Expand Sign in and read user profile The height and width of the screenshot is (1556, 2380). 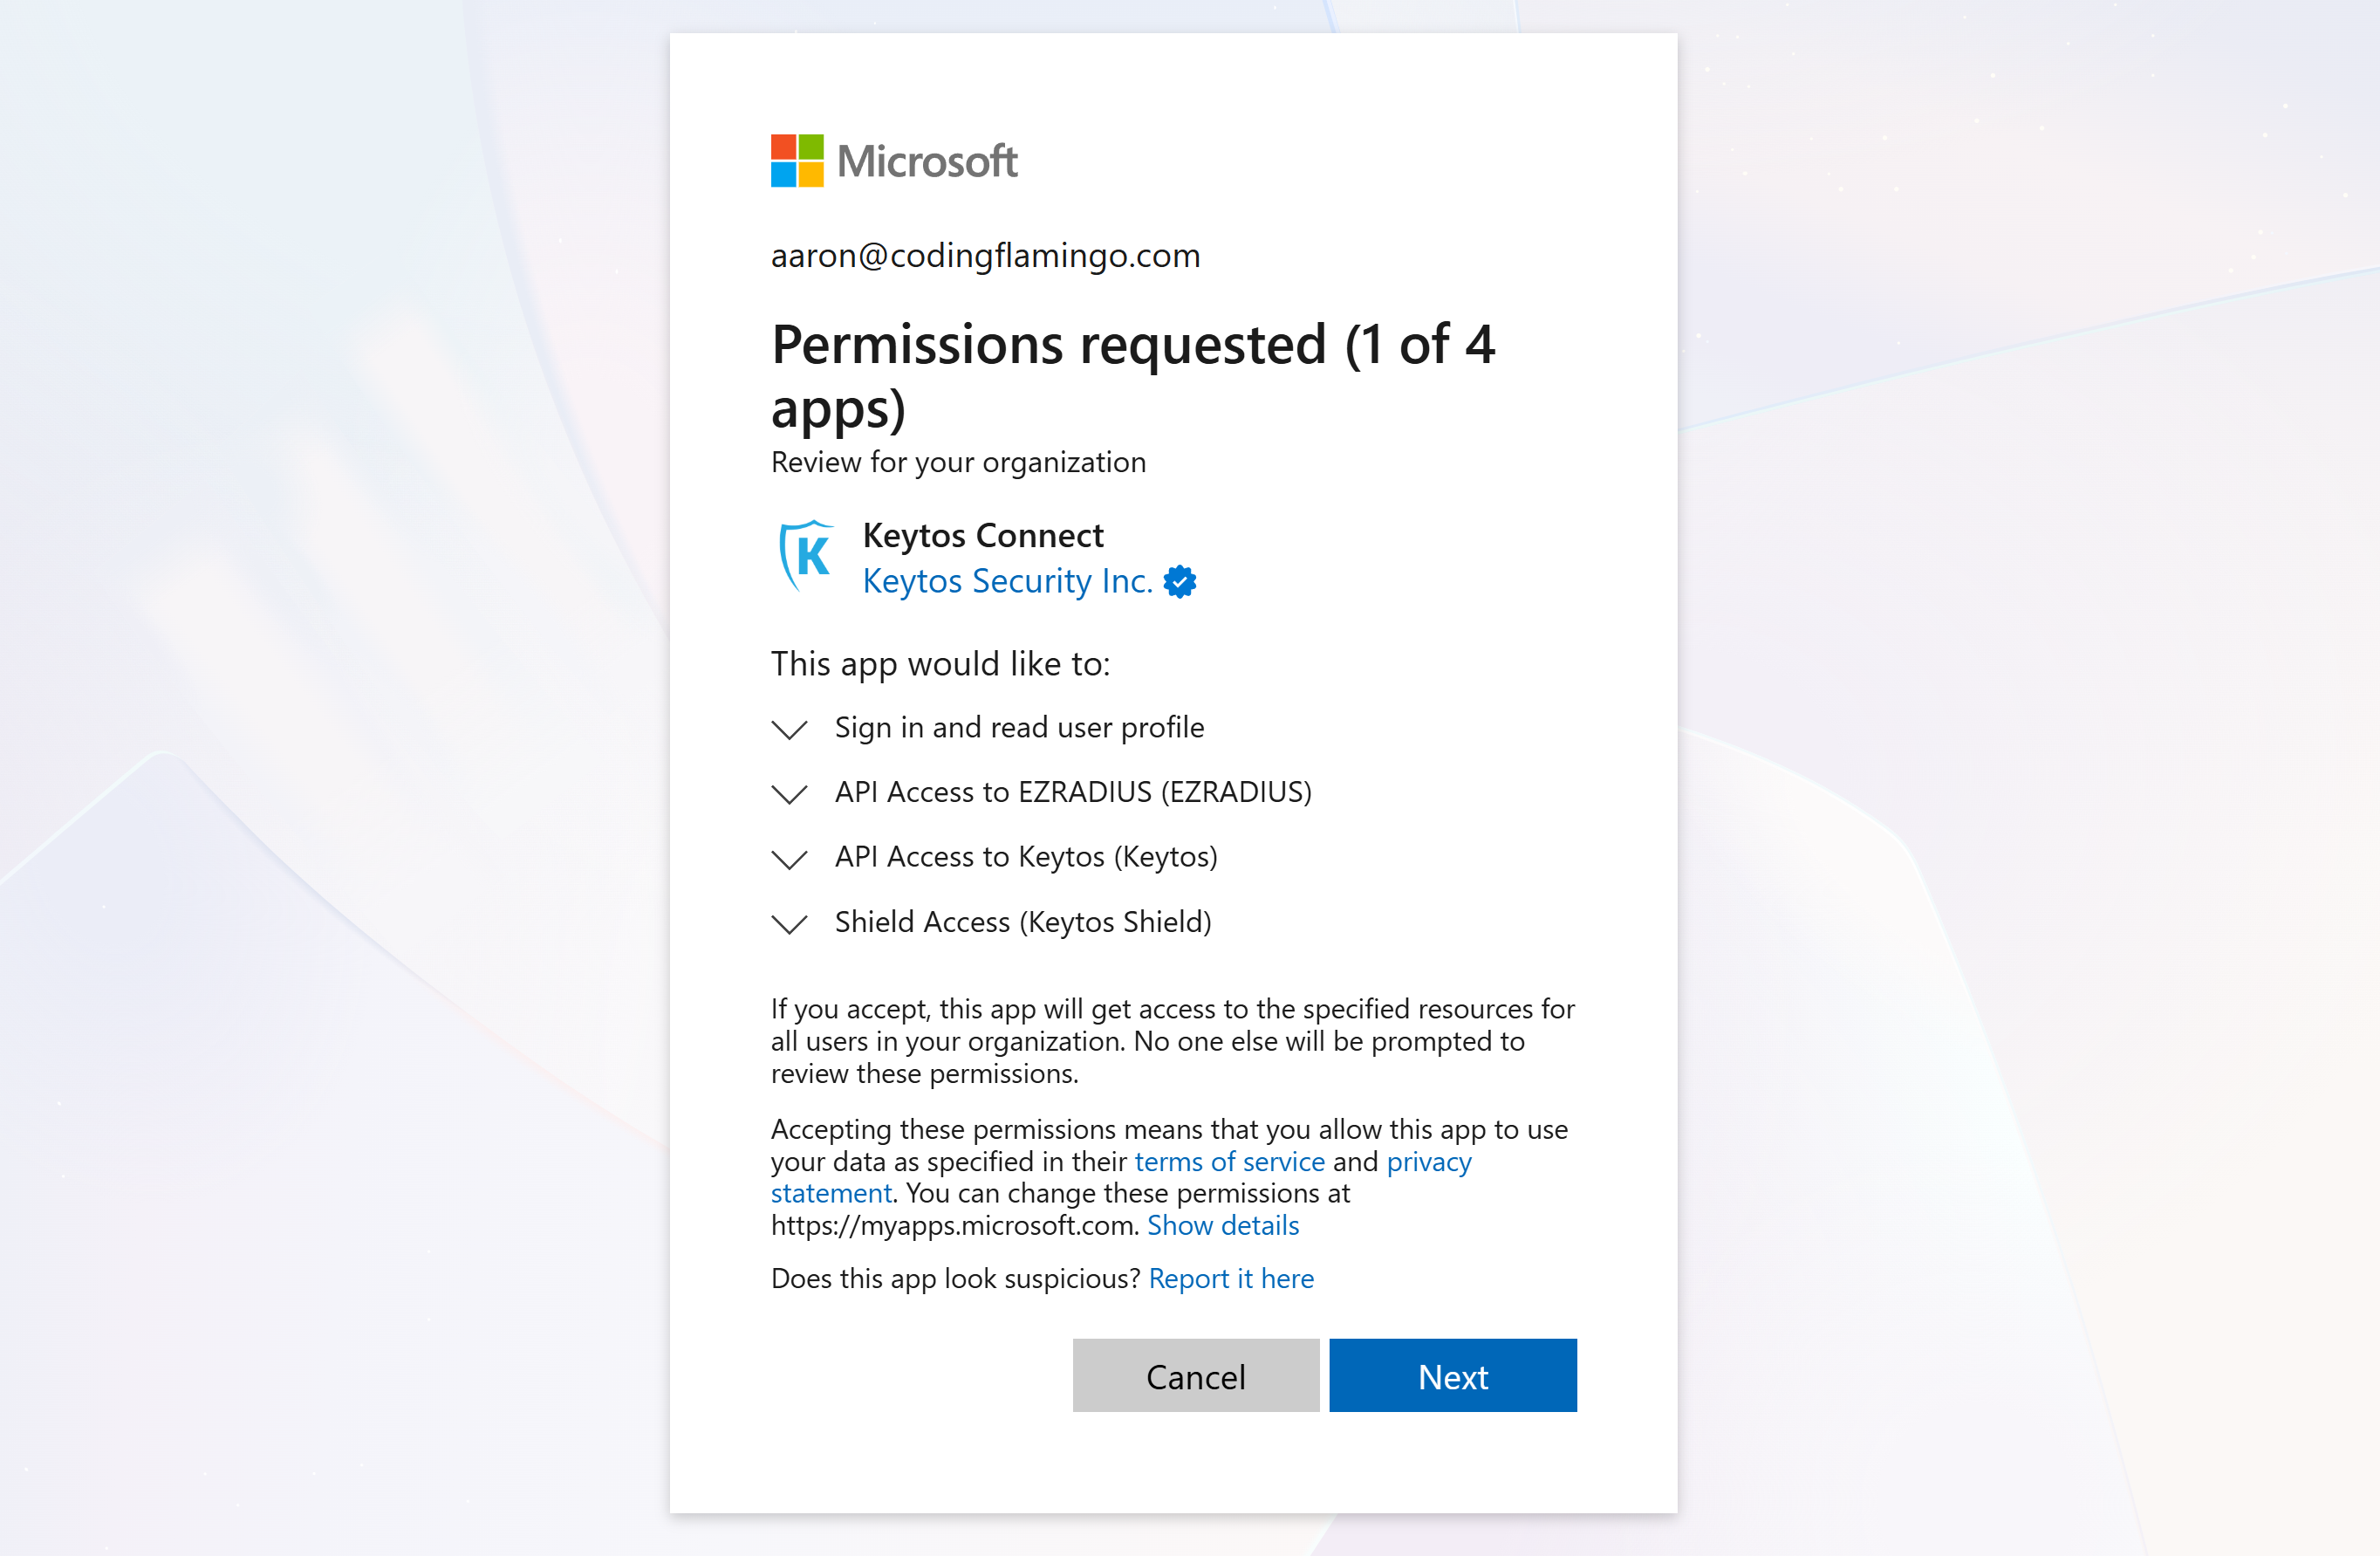click(790, 729)
